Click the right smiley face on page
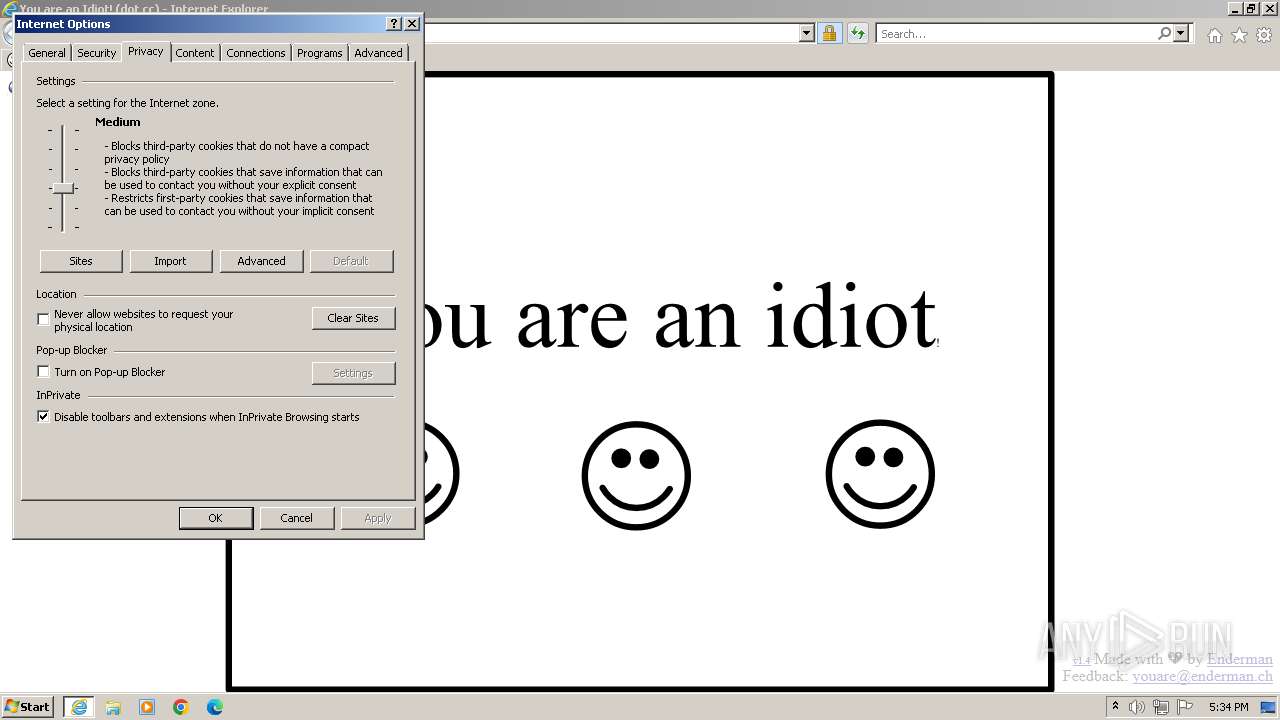1280x720 pixels. tap(880, 474)
